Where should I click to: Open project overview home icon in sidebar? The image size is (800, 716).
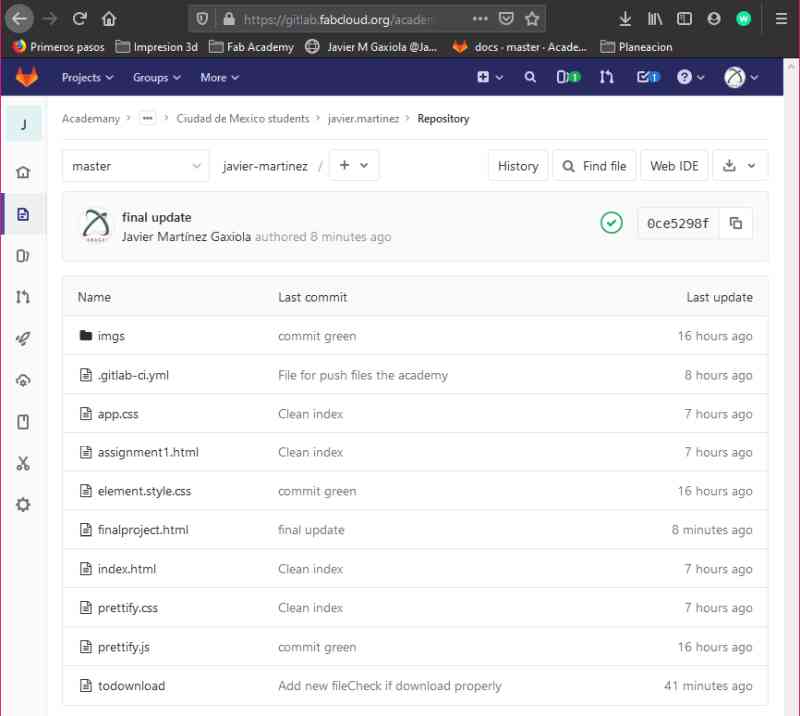tap(23, 172)
